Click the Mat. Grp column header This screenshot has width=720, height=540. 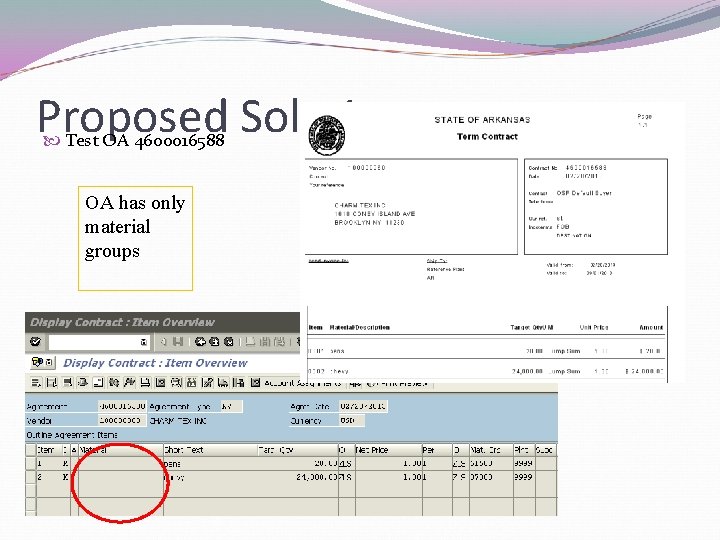[490, 450]
